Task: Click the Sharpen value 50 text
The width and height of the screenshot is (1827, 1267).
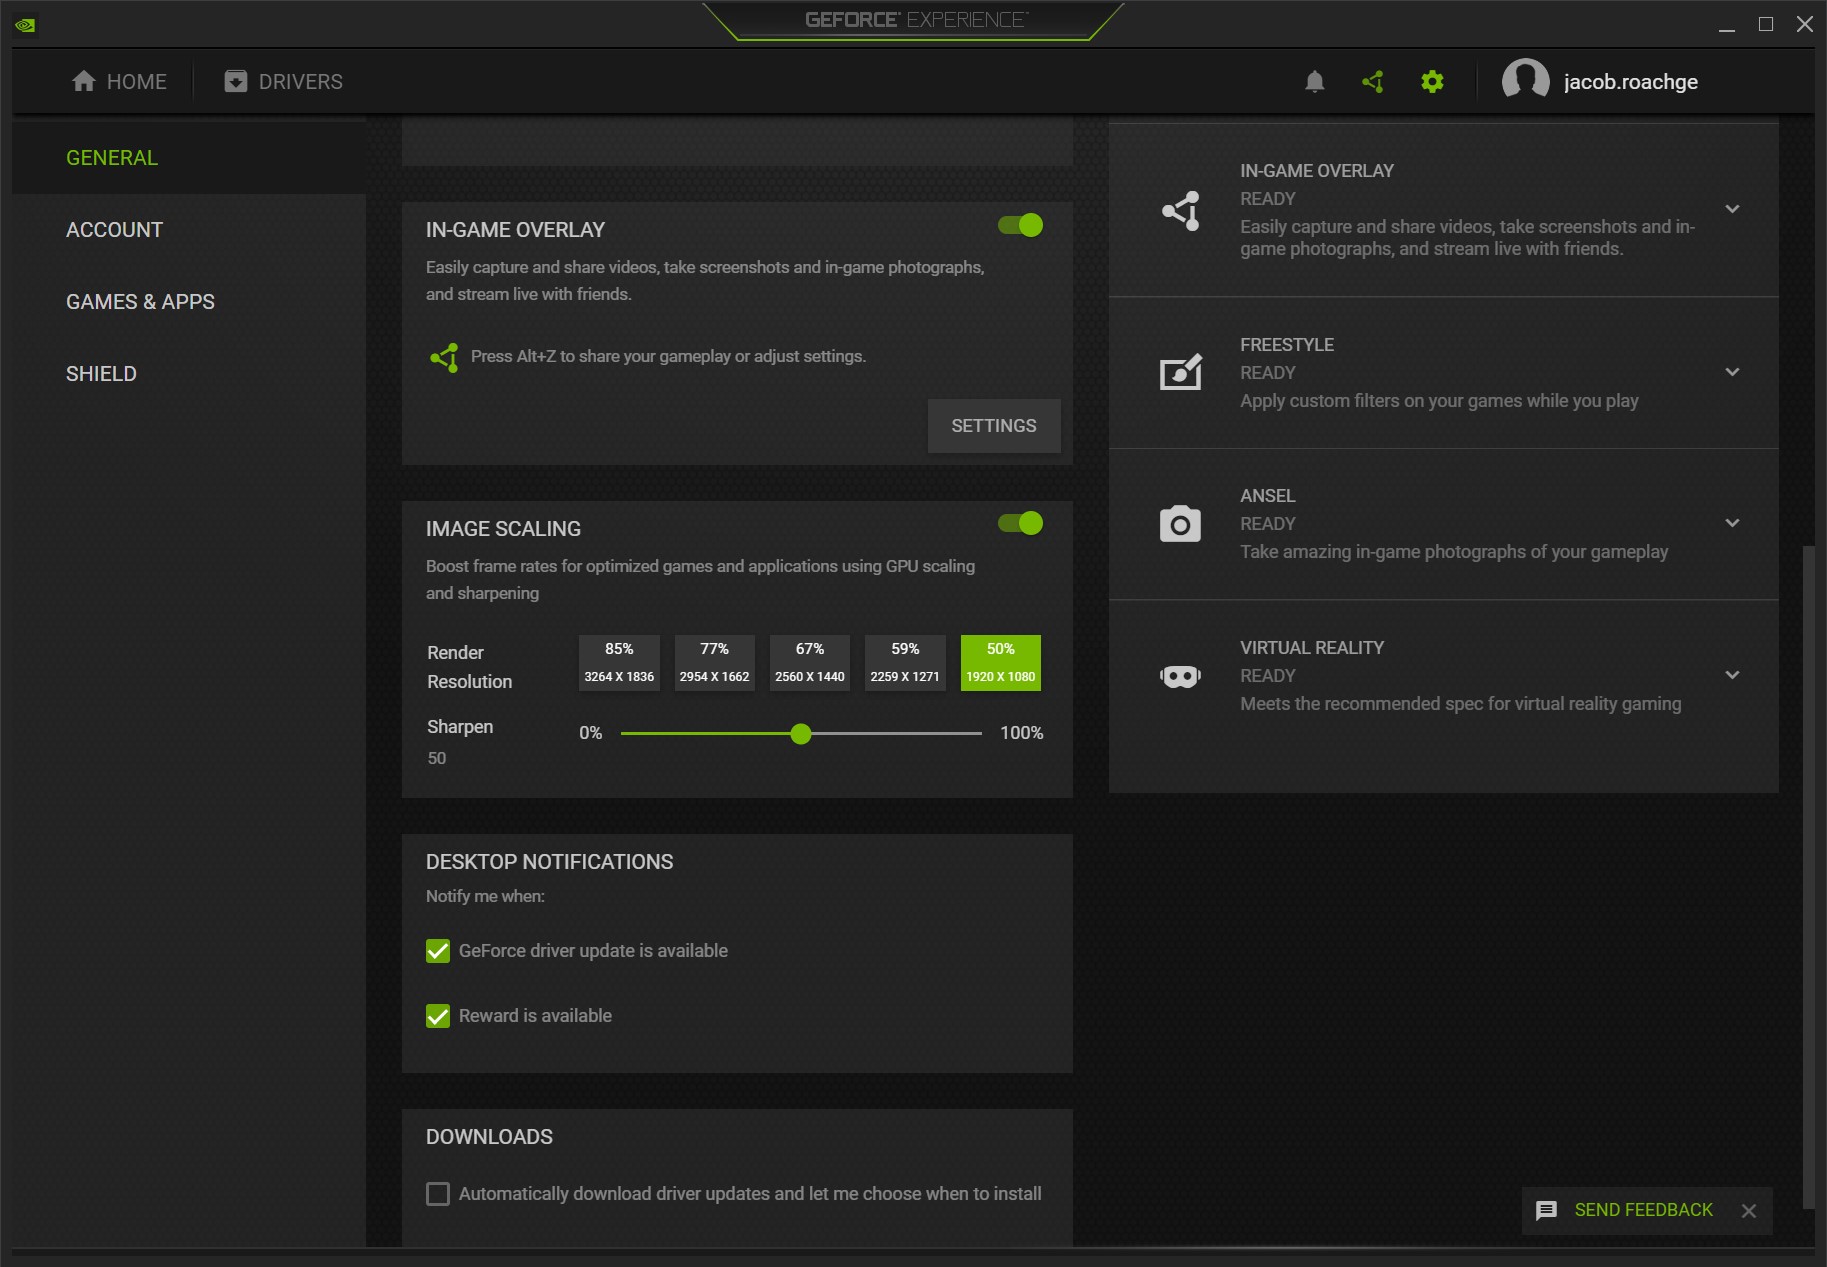Action: tap(437, 758)
